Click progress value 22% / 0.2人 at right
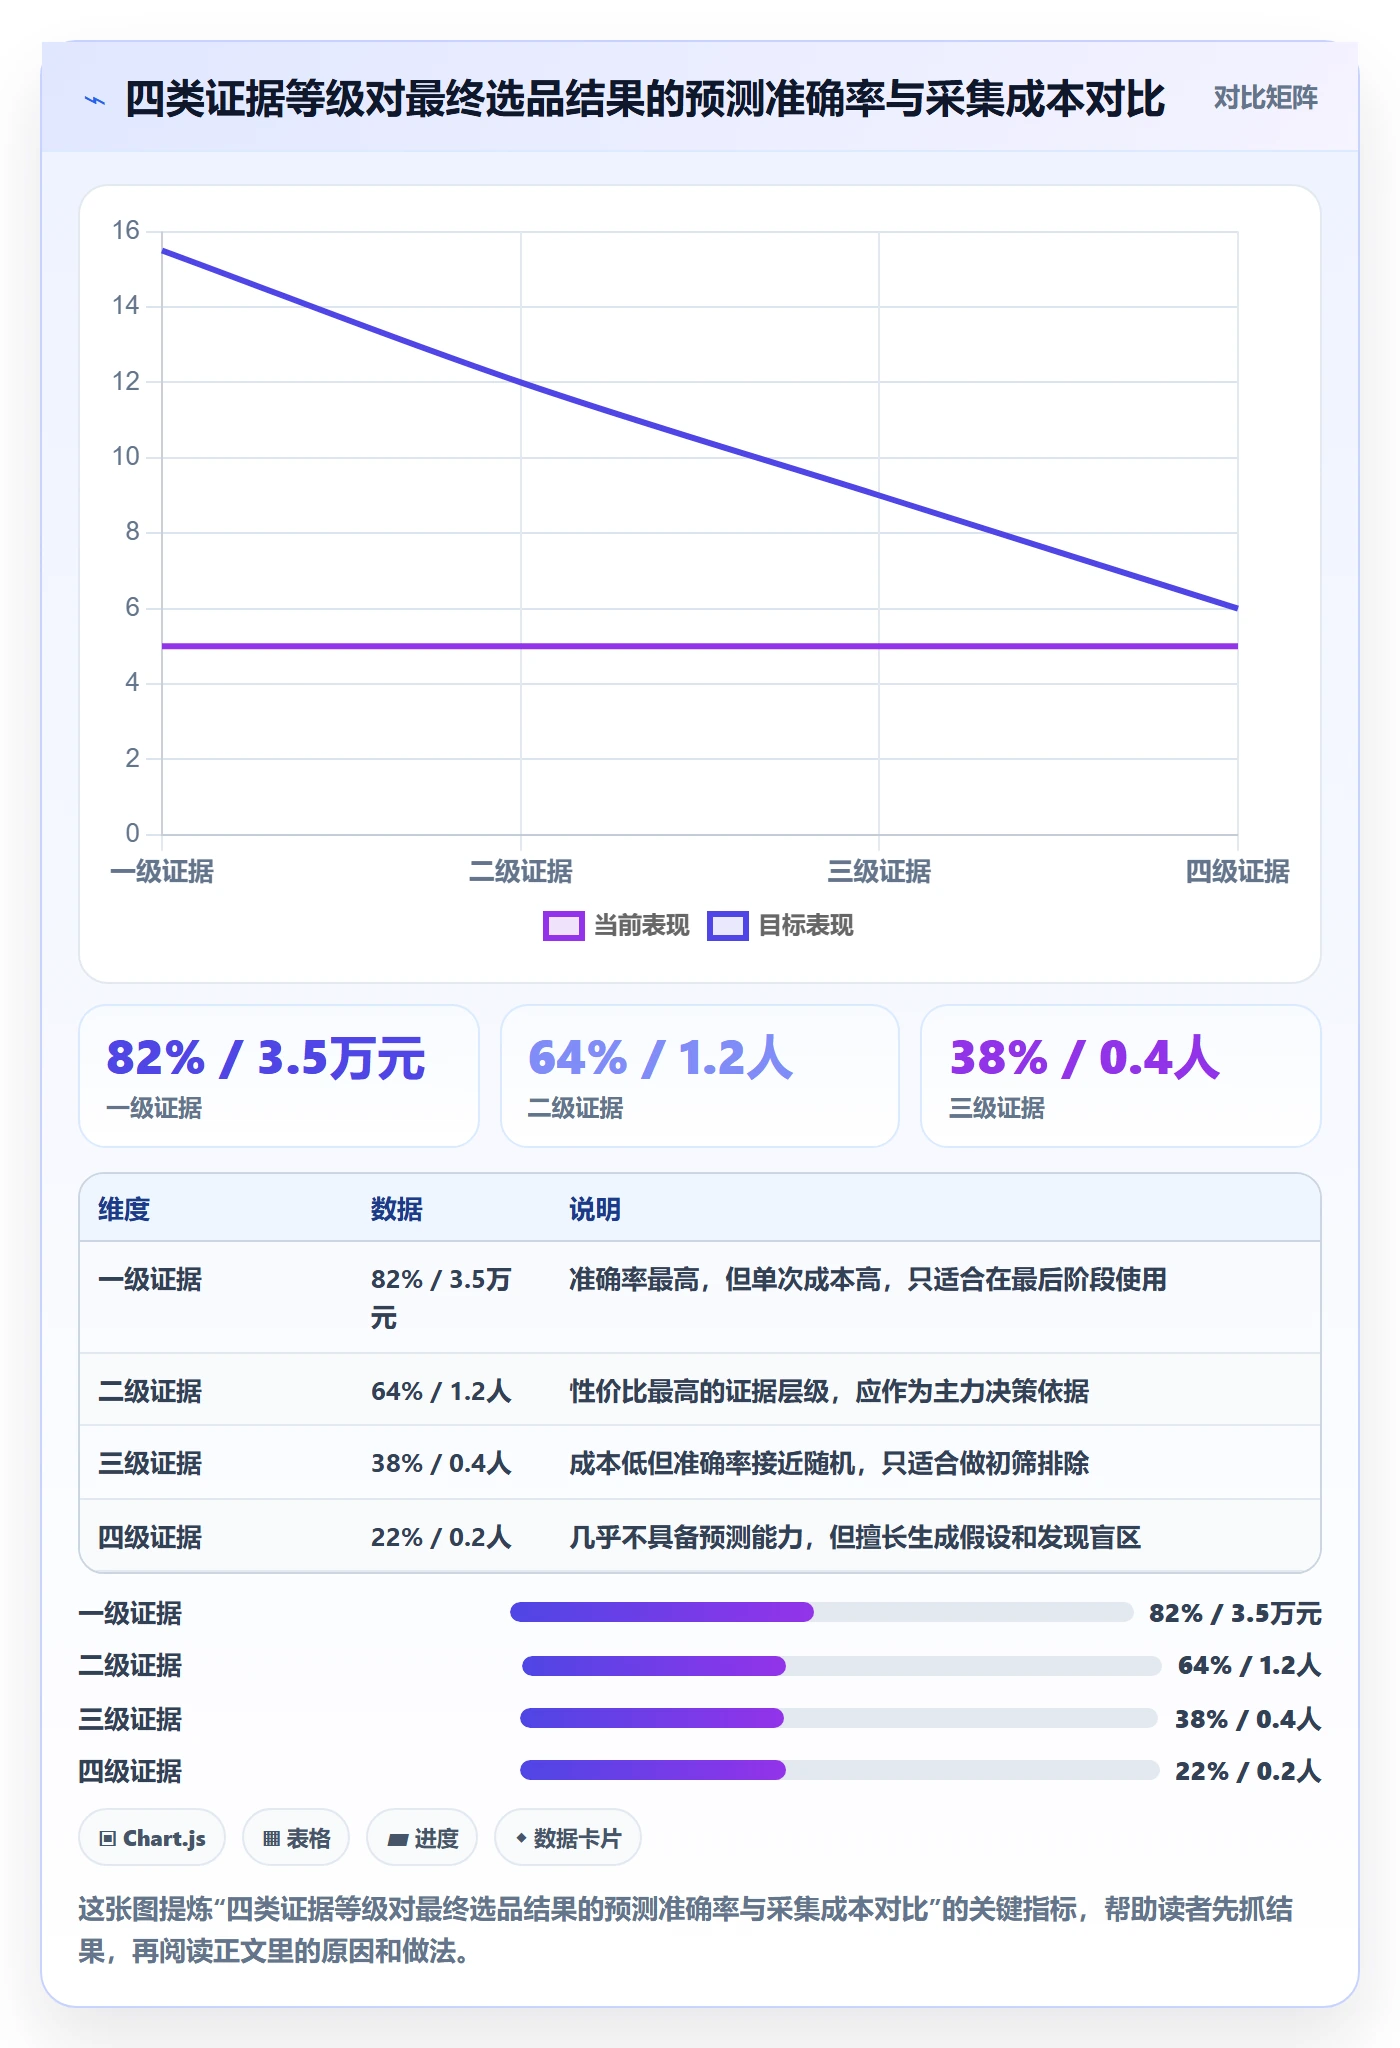1400x2048 pixels. (x=1248, y=1771)
